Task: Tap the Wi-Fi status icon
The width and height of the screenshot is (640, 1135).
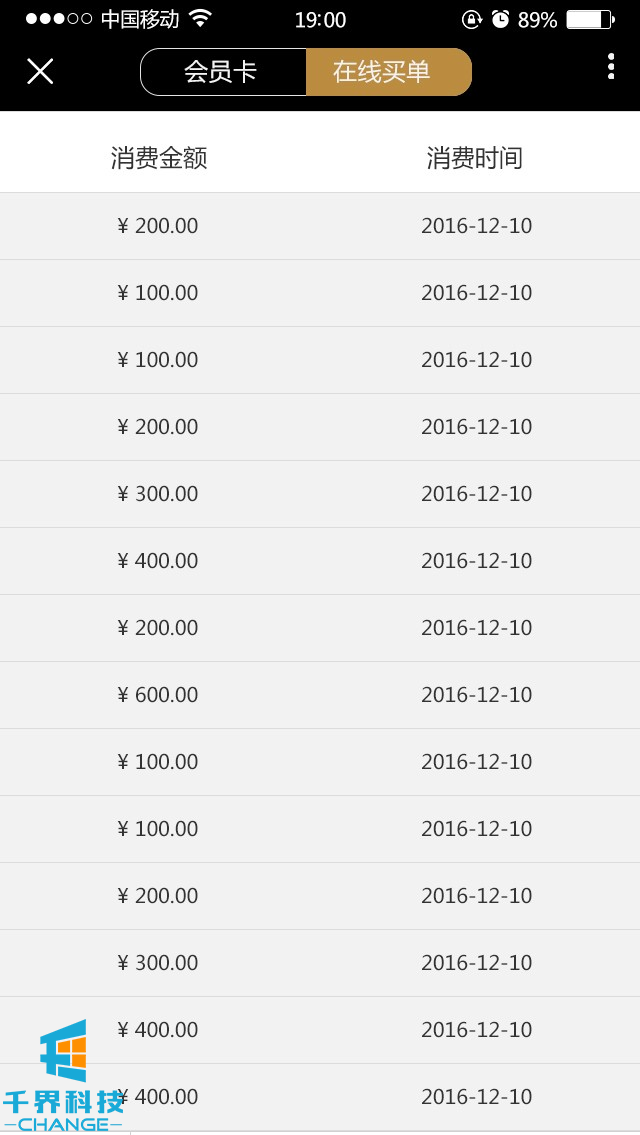Action: click(200, 18)
